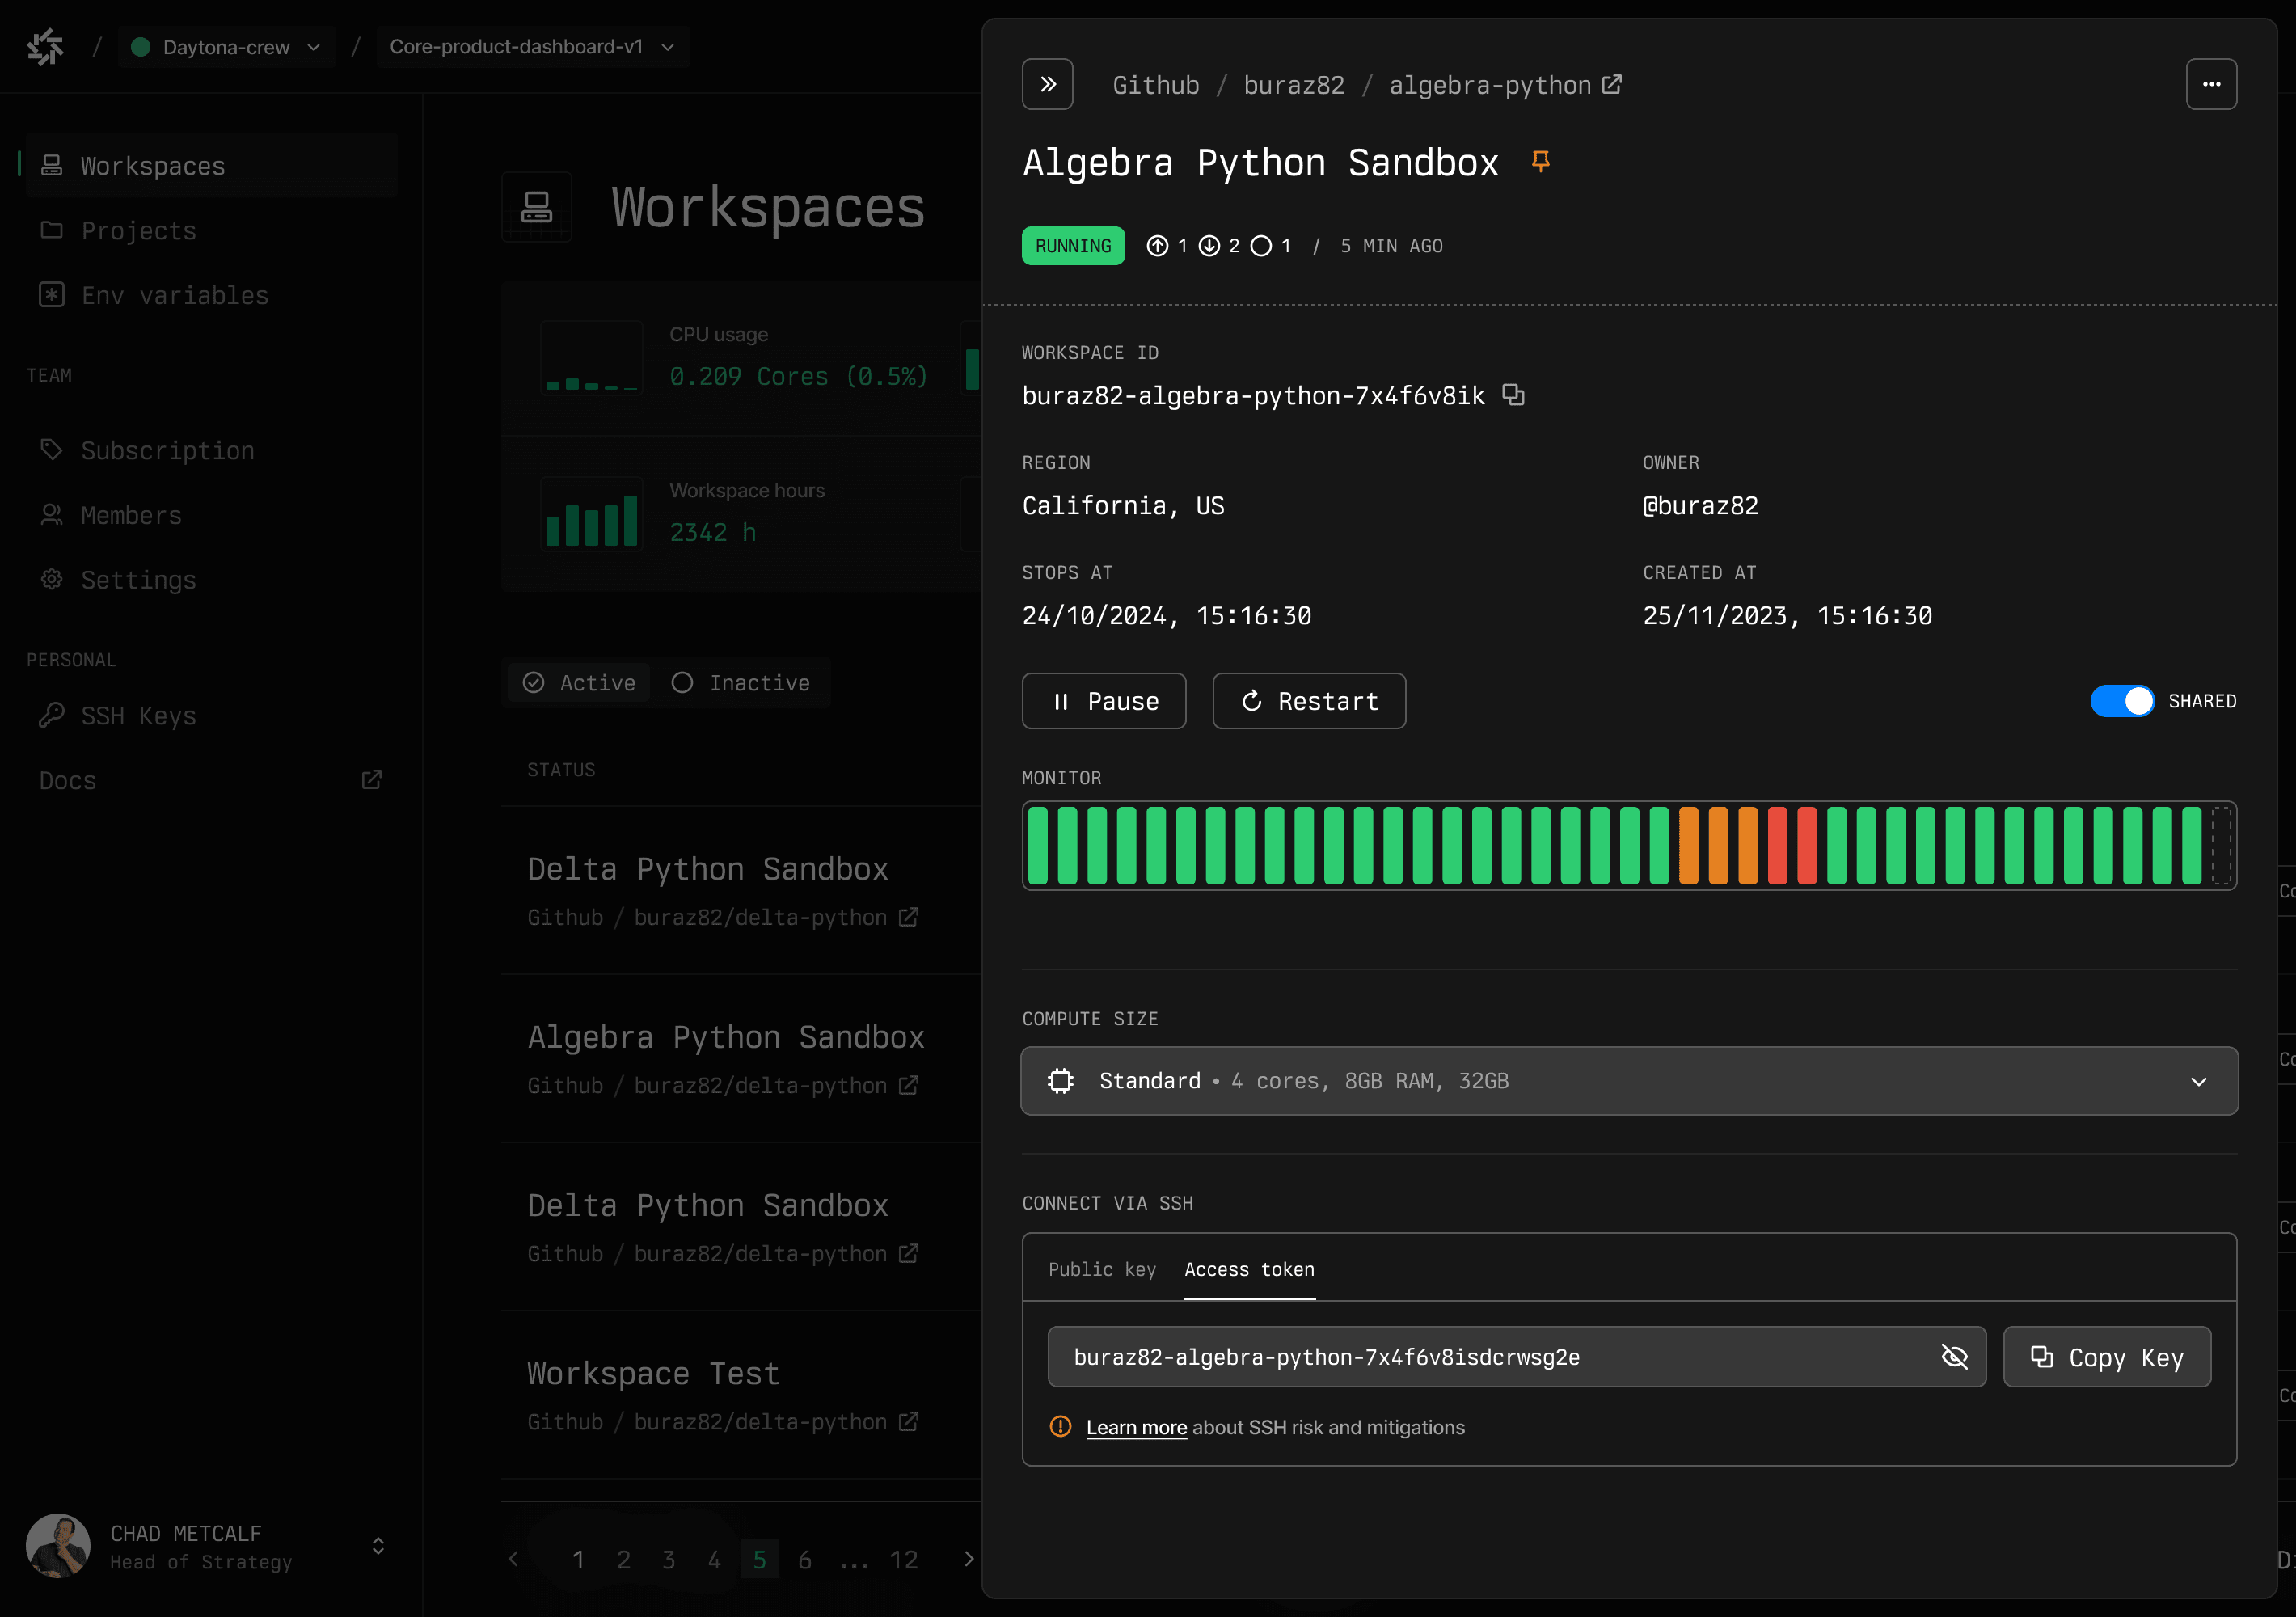Collapse the side panel with double-chevron icon
The width and height of the screenshot is (2296, 1617).
click(1047, 84)
